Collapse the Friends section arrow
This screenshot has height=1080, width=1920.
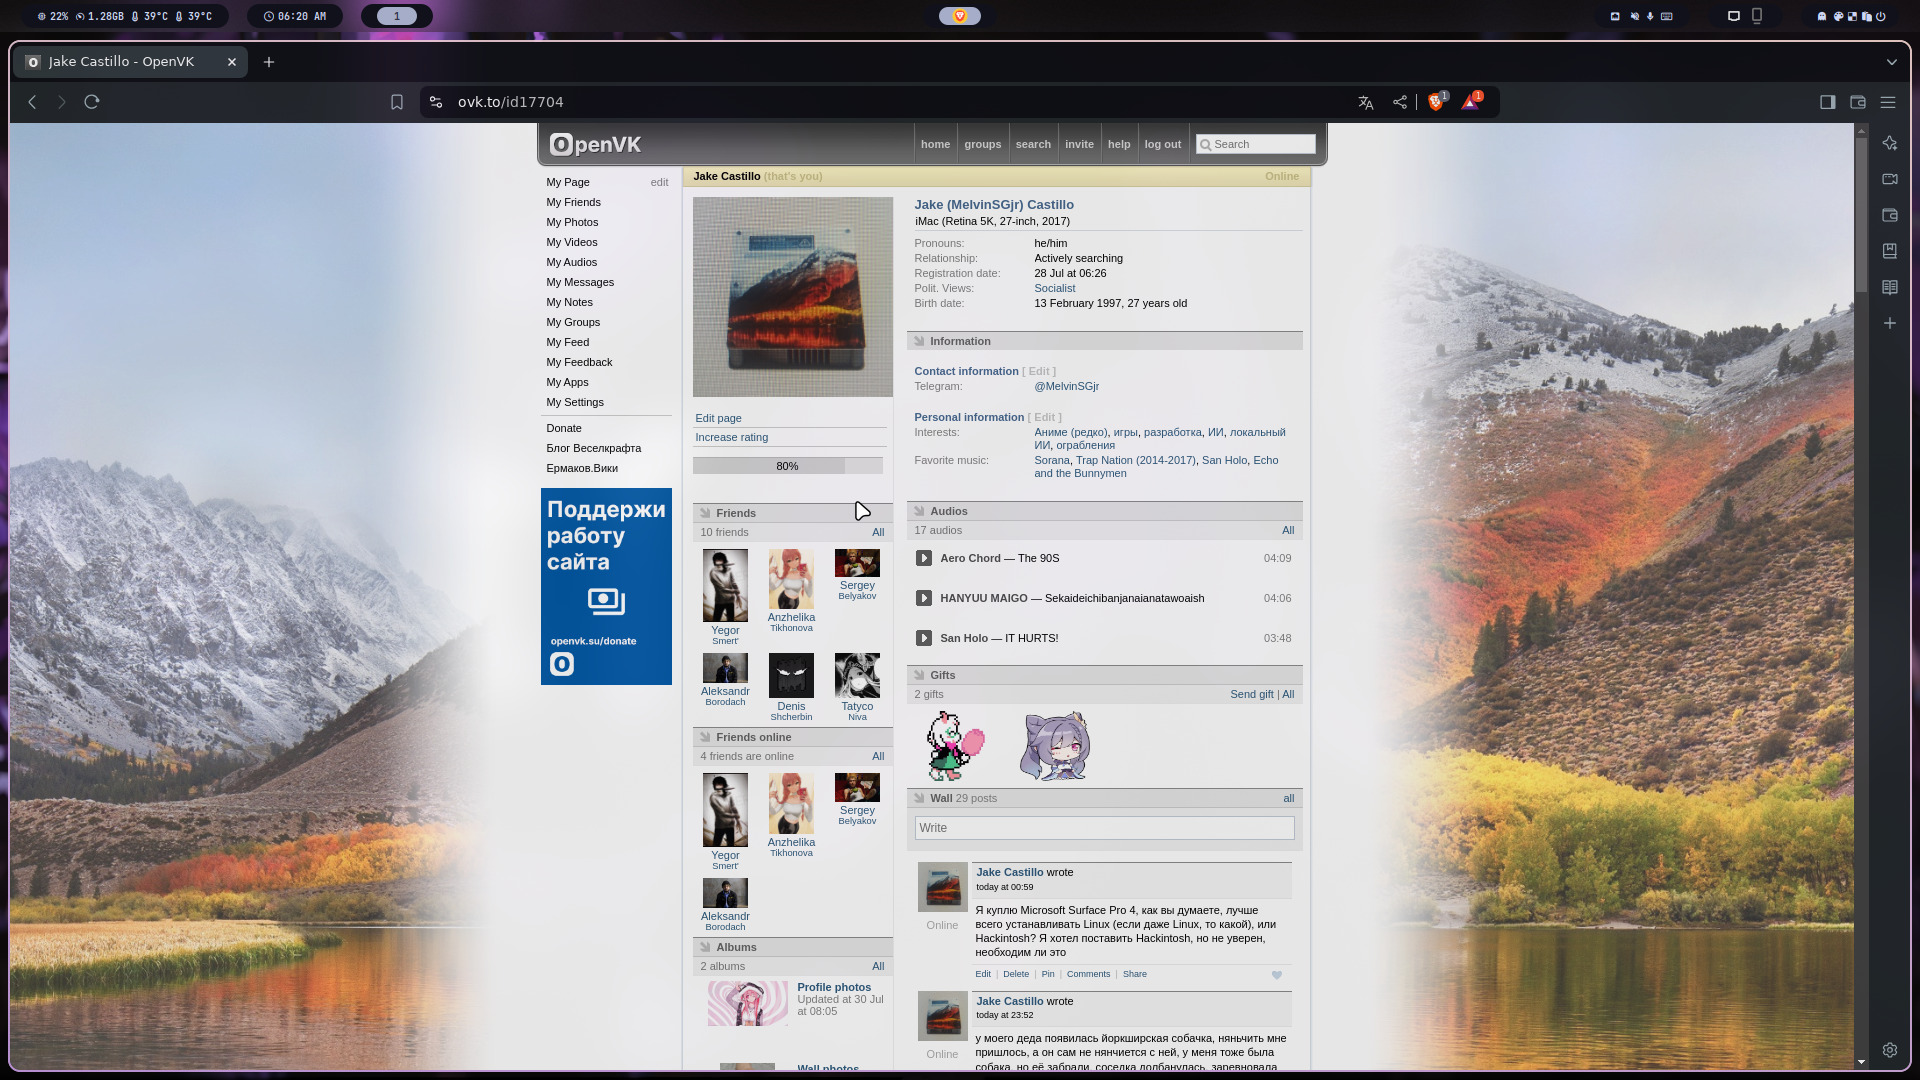tap(705, 513)
